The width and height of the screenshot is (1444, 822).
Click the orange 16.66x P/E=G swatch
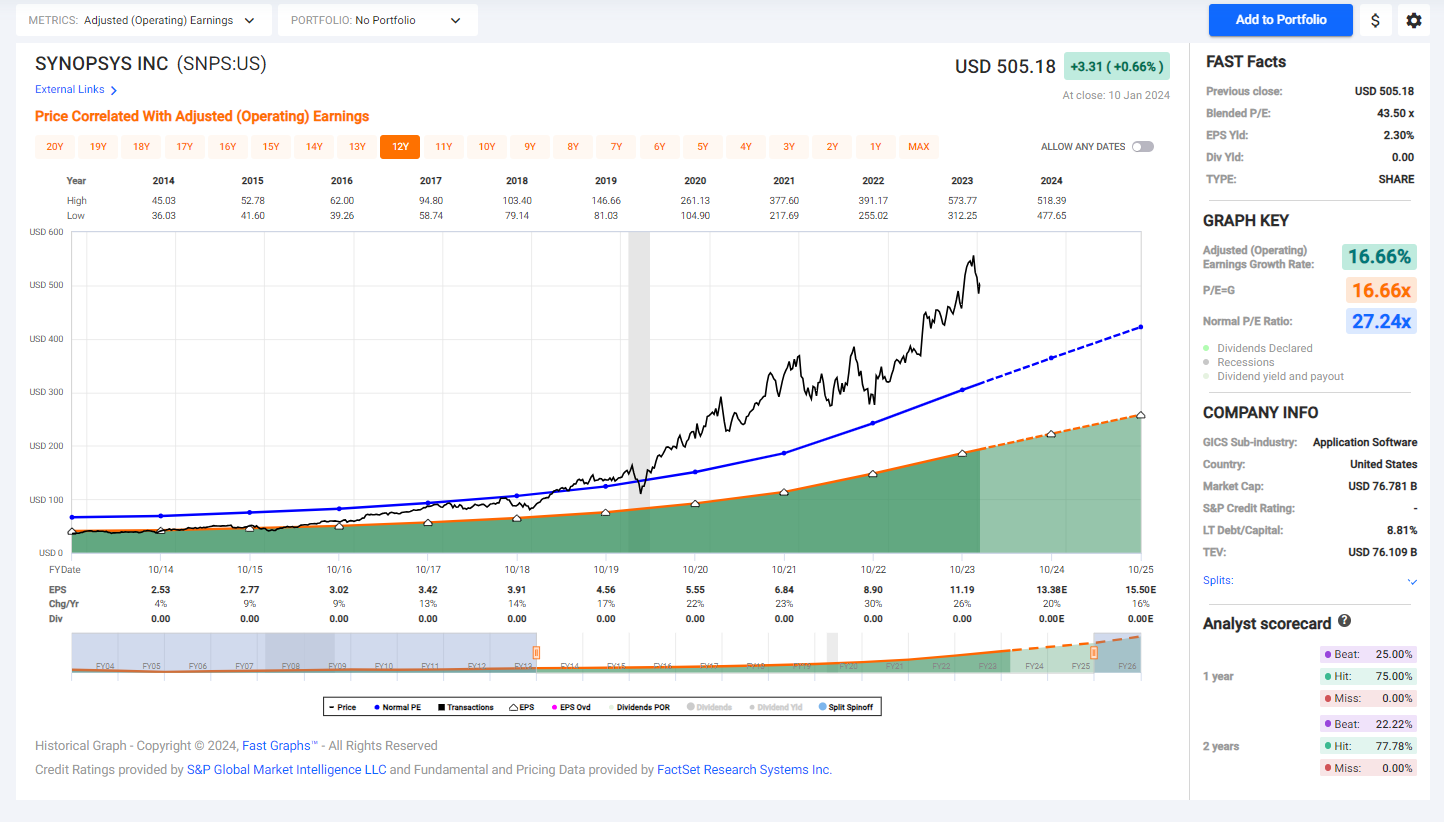coord(1380,291)
